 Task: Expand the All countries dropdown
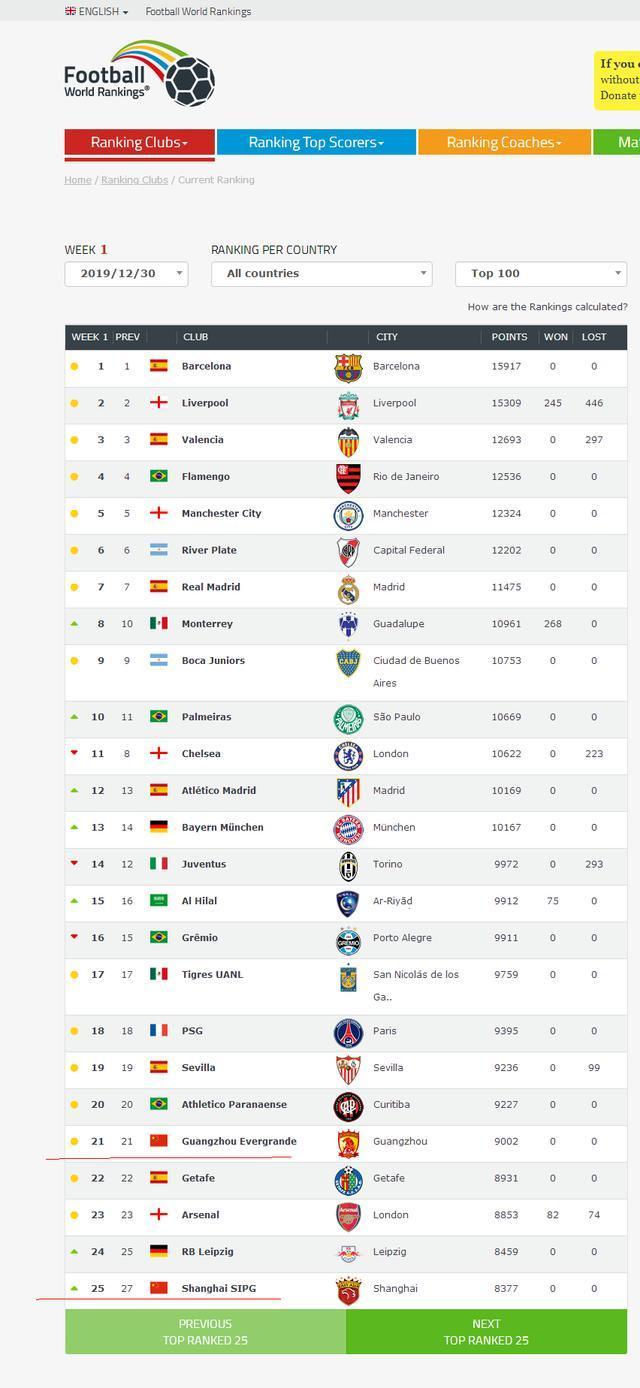321,274
